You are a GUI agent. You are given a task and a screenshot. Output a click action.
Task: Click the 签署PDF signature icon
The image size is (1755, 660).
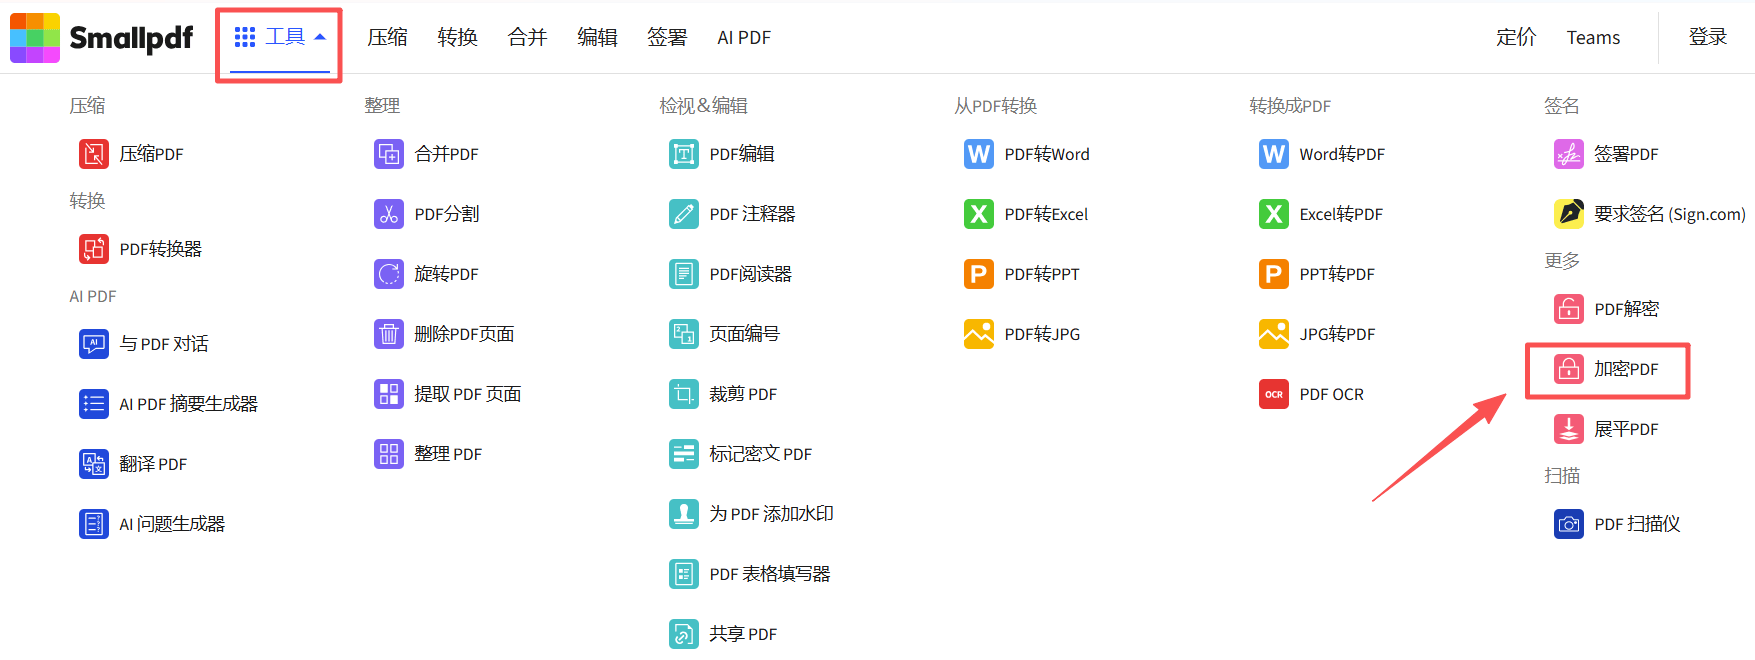(1569, 154)
